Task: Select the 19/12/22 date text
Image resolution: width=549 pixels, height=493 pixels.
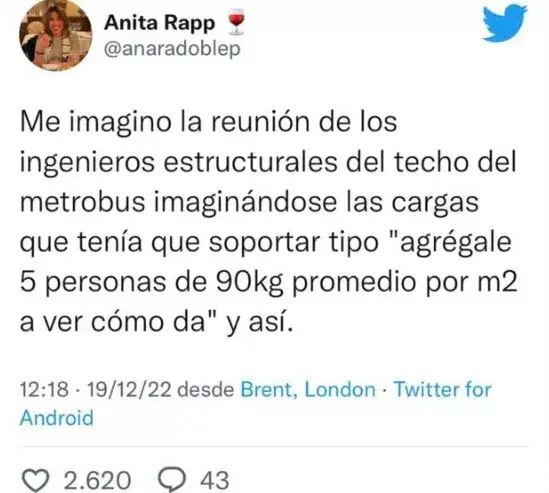Action: pos(129,390)
